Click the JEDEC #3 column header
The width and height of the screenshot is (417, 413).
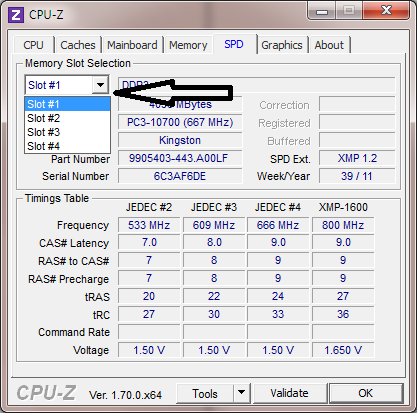click(x=214, y=207)
